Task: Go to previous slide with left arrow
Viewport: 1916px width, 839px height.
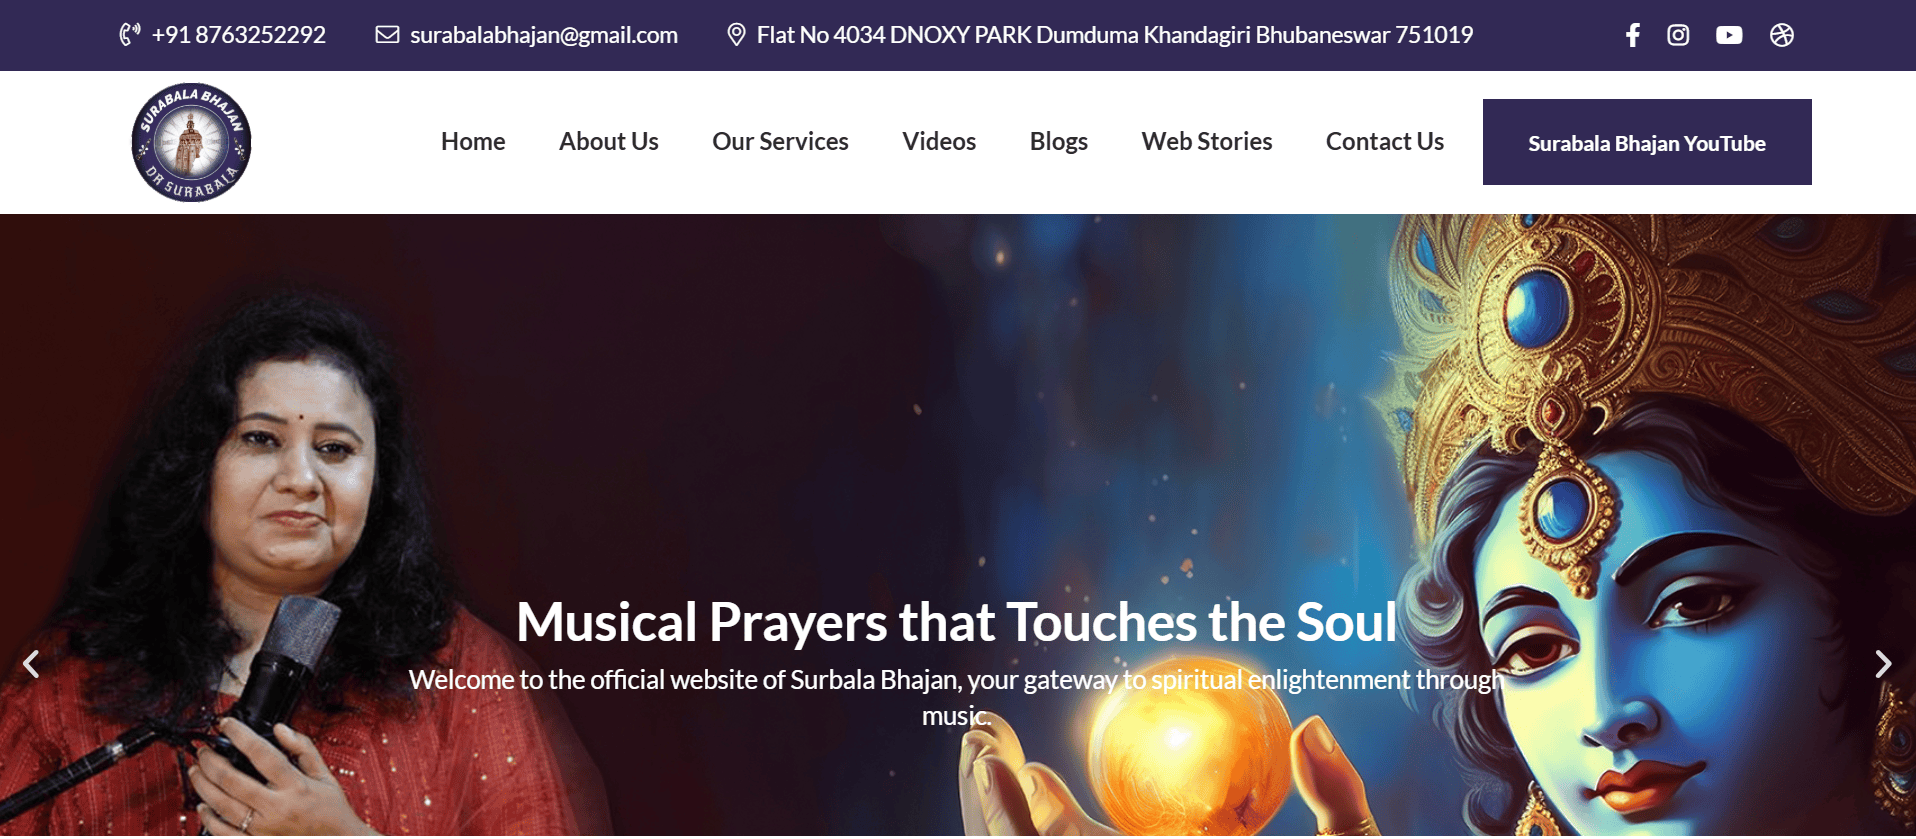Action: (x=32, y=664)
